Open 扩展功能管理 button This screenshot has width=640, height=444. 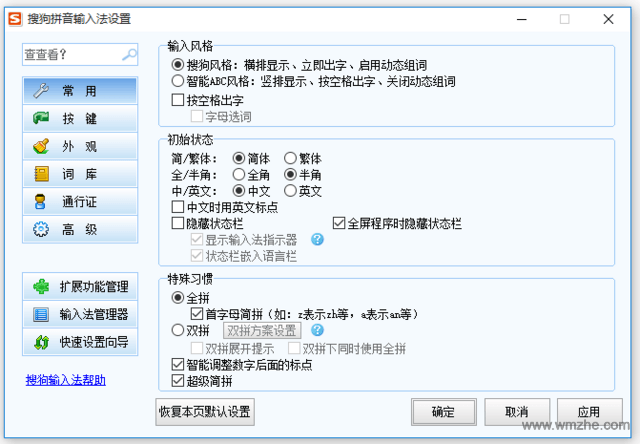click(x=80, y=286)
